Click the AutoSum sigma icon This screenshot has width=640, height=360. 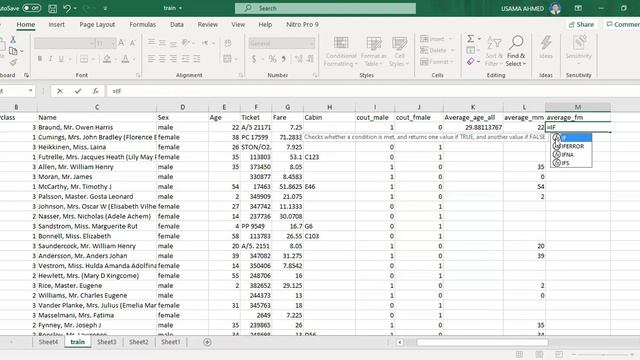471,39
